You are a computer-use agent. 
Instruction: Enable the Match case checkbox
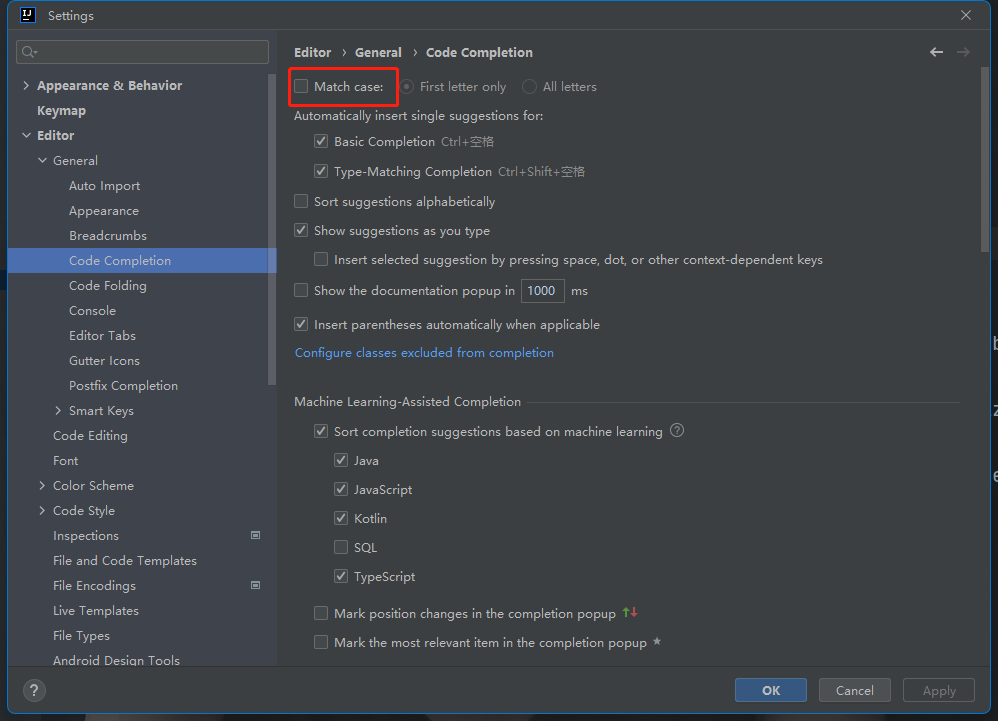click(x=301, y=86)
